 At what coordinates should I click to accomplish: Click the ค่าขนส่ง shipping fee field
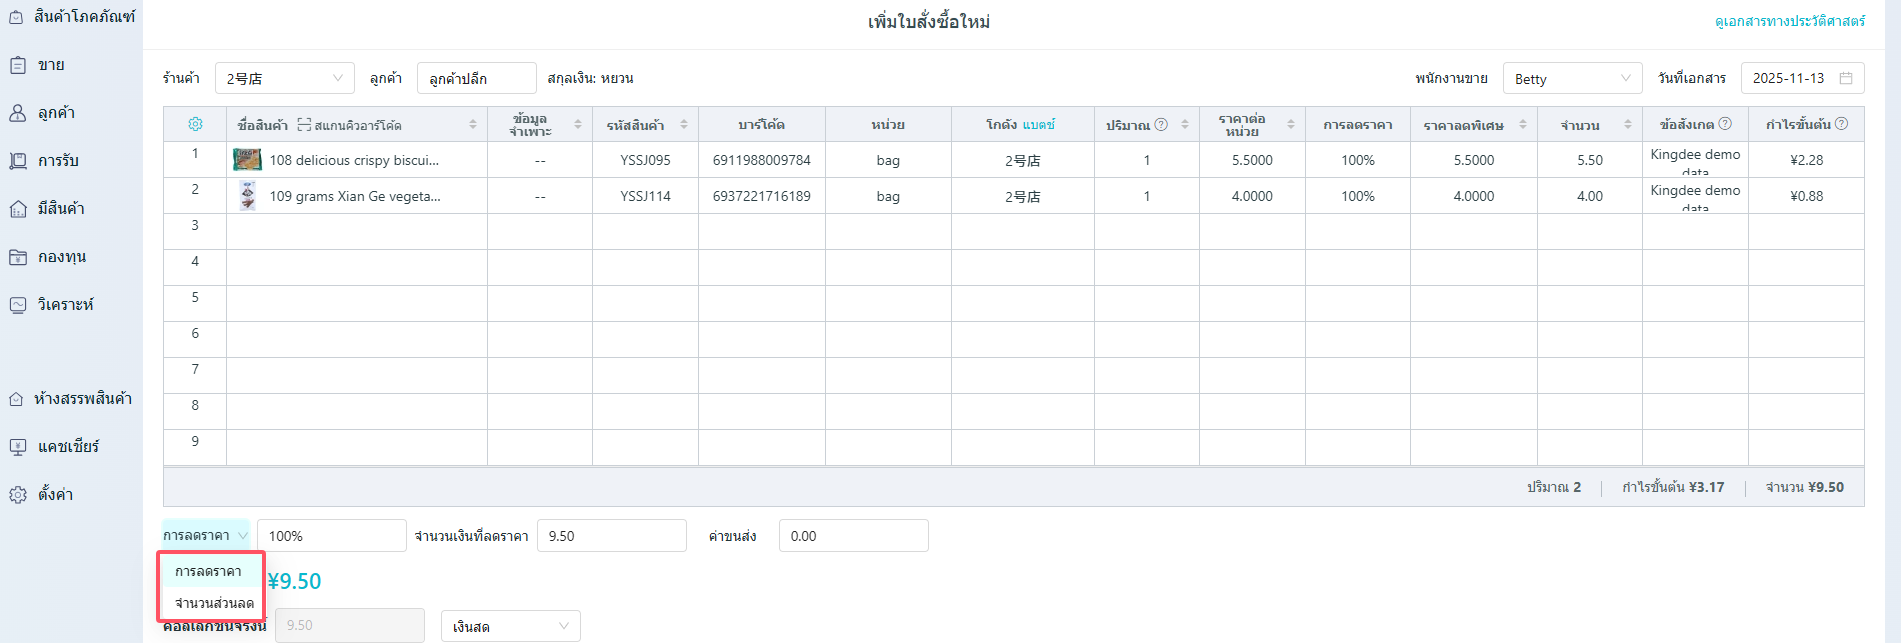(x=852, y=536)
